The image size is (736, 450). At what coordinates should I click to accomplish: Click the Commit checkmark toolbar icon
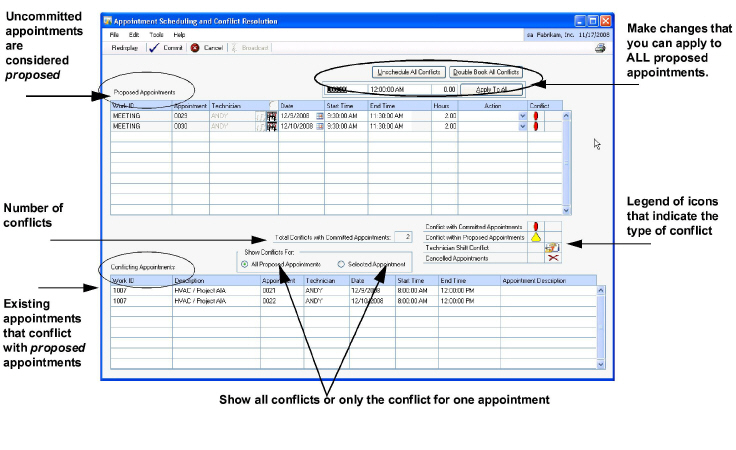pos(154,48)
